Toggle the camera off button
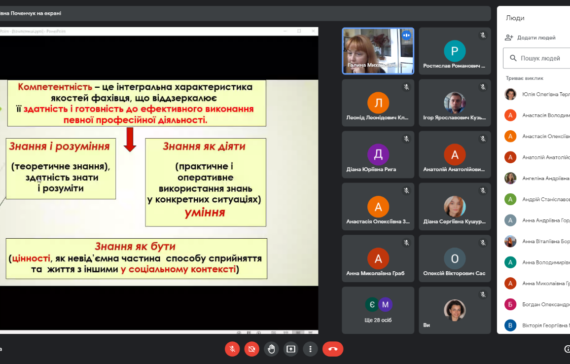Screen dimensions: 570x364 [252, 349]
